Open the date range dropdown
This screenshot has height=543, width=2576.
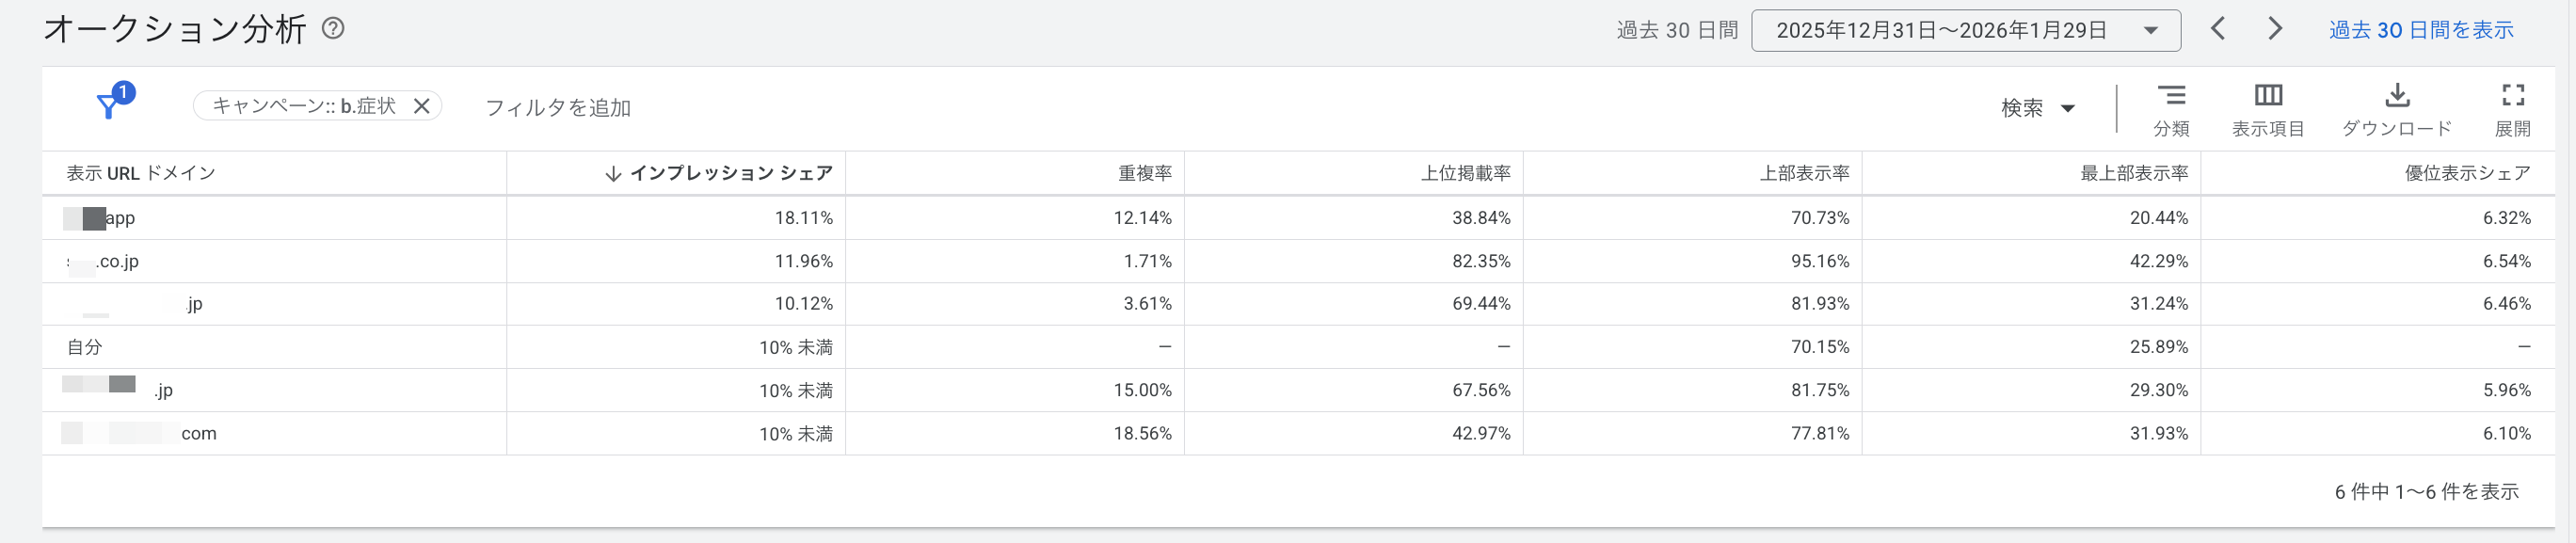point(1965,31)
